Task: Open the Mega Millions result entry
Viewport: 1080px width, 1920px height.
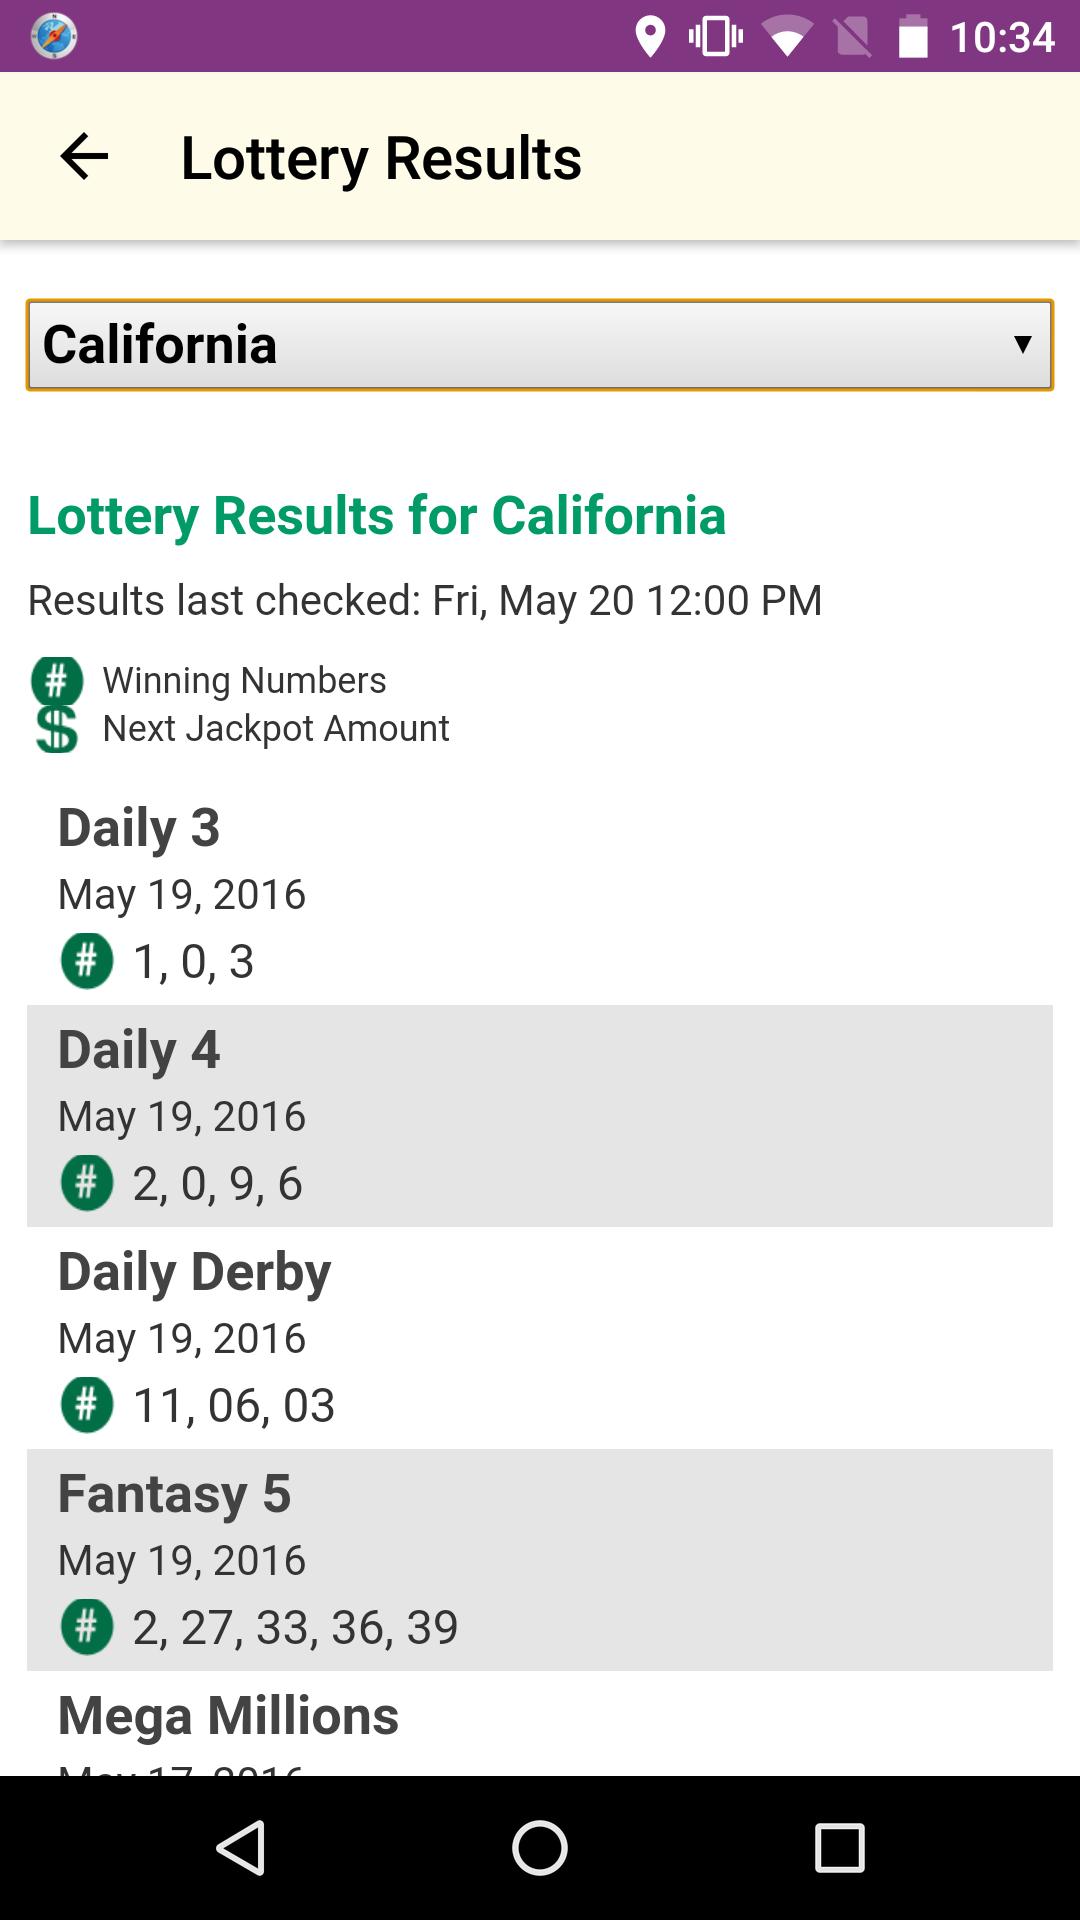Action: tap(228, 1716)
